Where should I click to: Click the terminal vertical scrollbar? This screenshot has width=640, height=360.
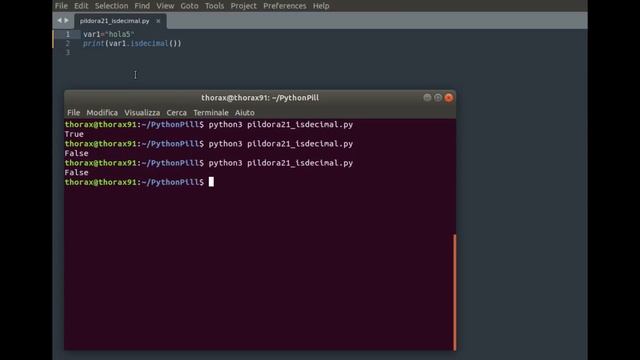pos(455,292)
